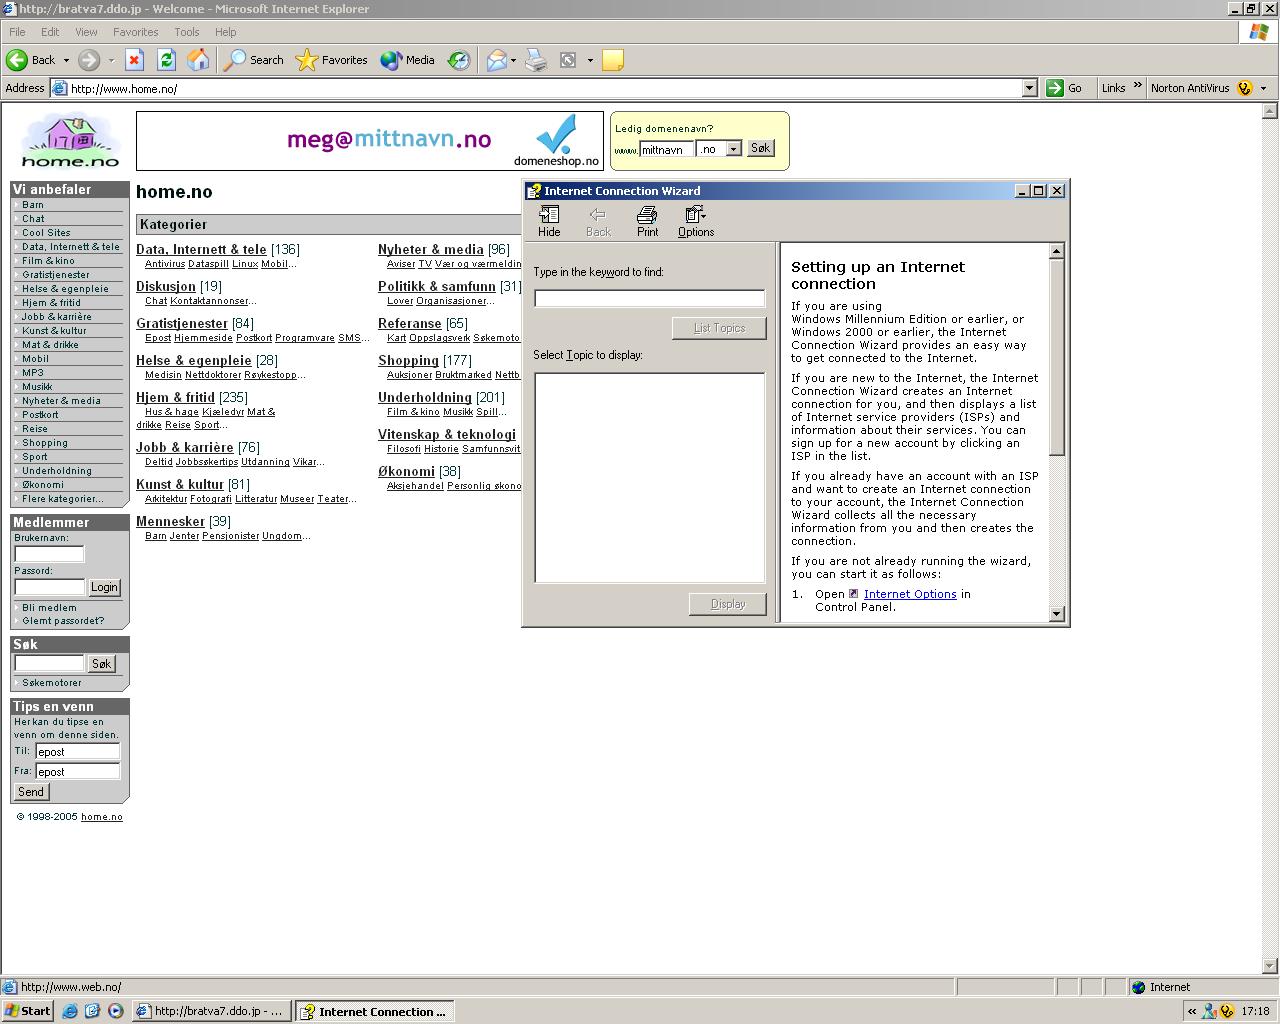
Task: Click the IE Forward arrow
Action: click(x=89, y=60)
